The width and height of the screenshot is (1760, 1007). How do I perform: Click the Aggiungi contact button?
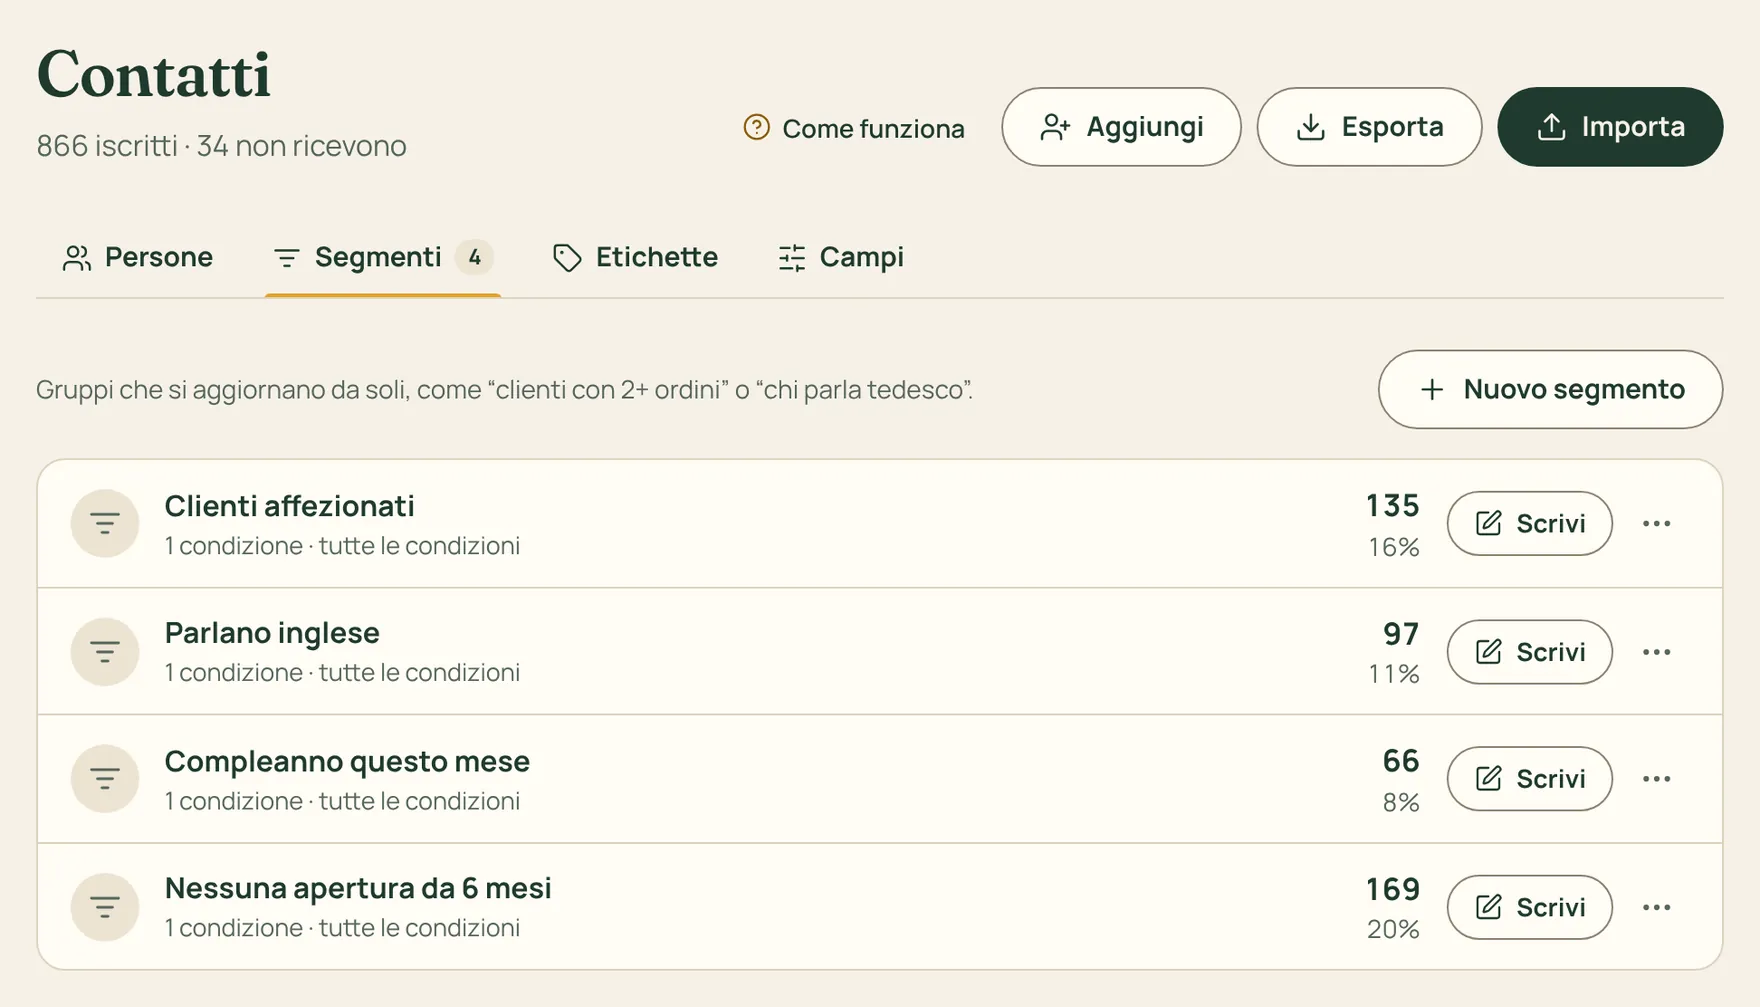(x=1121, y=127)
